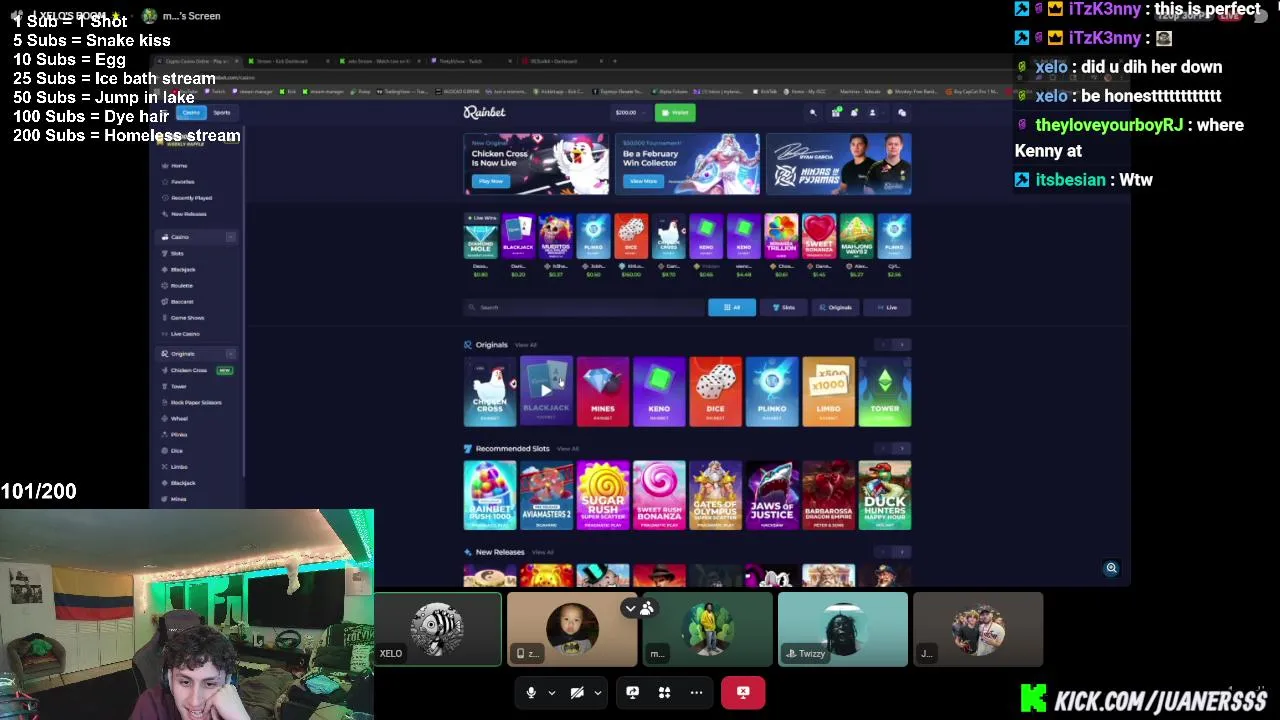Select XELO's participant tile
Image resolution: width=1280 pixels, height=720 pixels.
click(438, 629)
